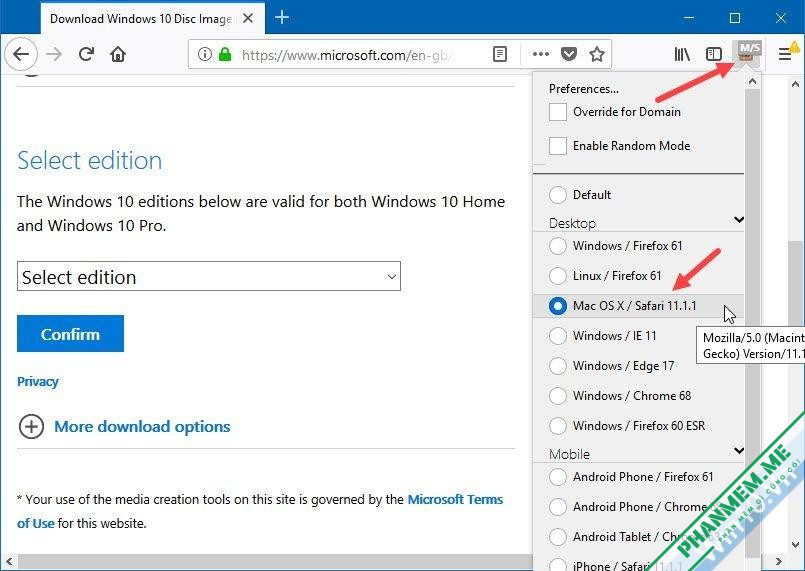This screenshot has height=571, width=805.
Task: Click the green padlock icon
Action: click(x=225, y=54)
